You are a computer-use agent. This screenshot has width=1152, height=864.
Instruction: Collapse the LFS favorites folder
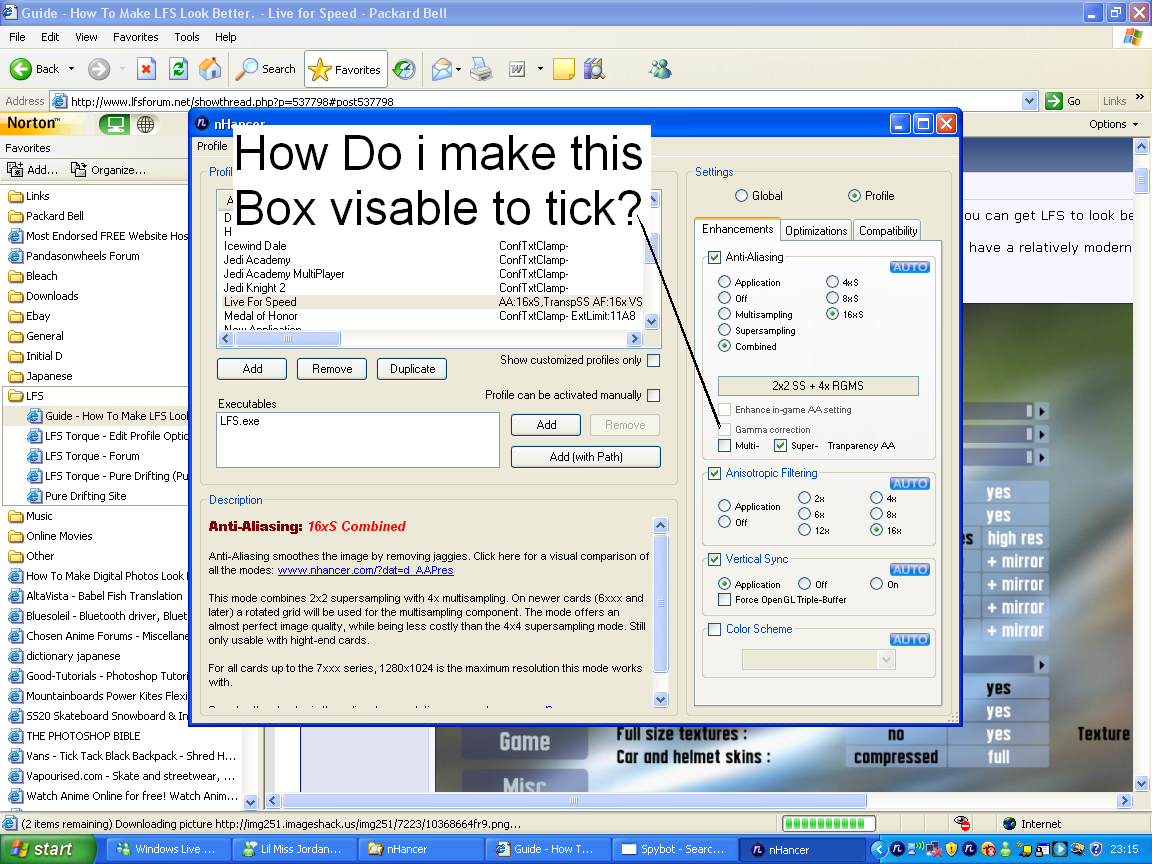pyautogui.click(x=26, y=396)
